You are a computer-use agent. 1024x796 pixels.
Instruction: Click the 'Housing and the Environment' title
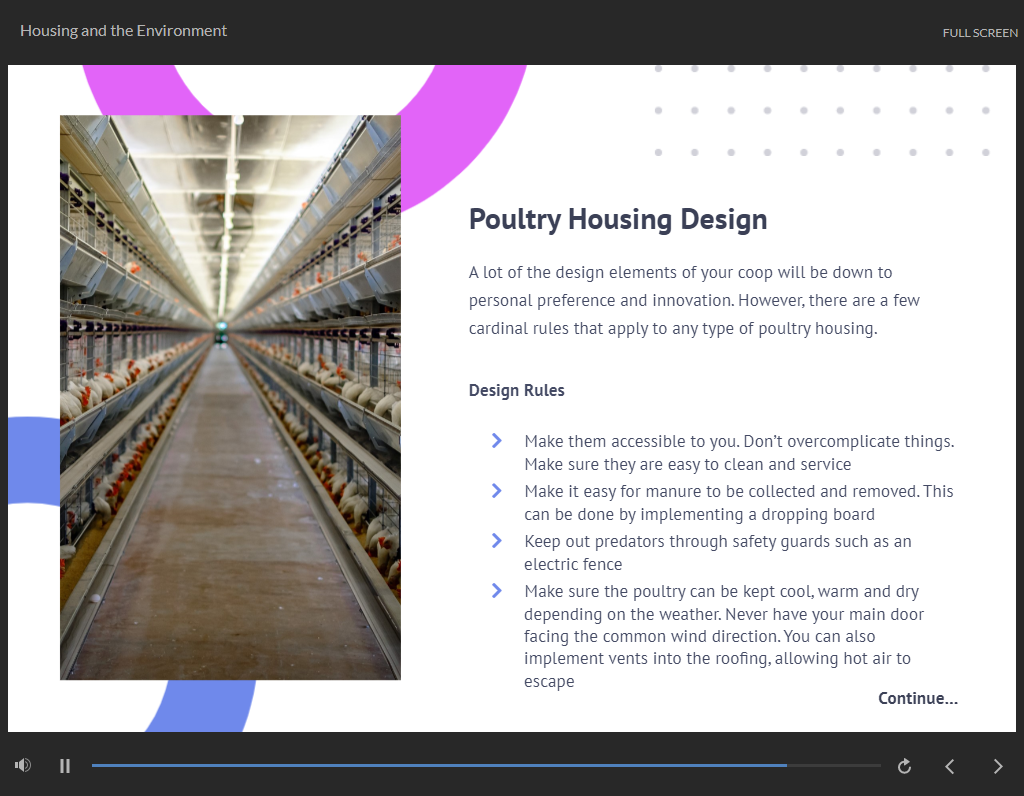tap(123, 31)
